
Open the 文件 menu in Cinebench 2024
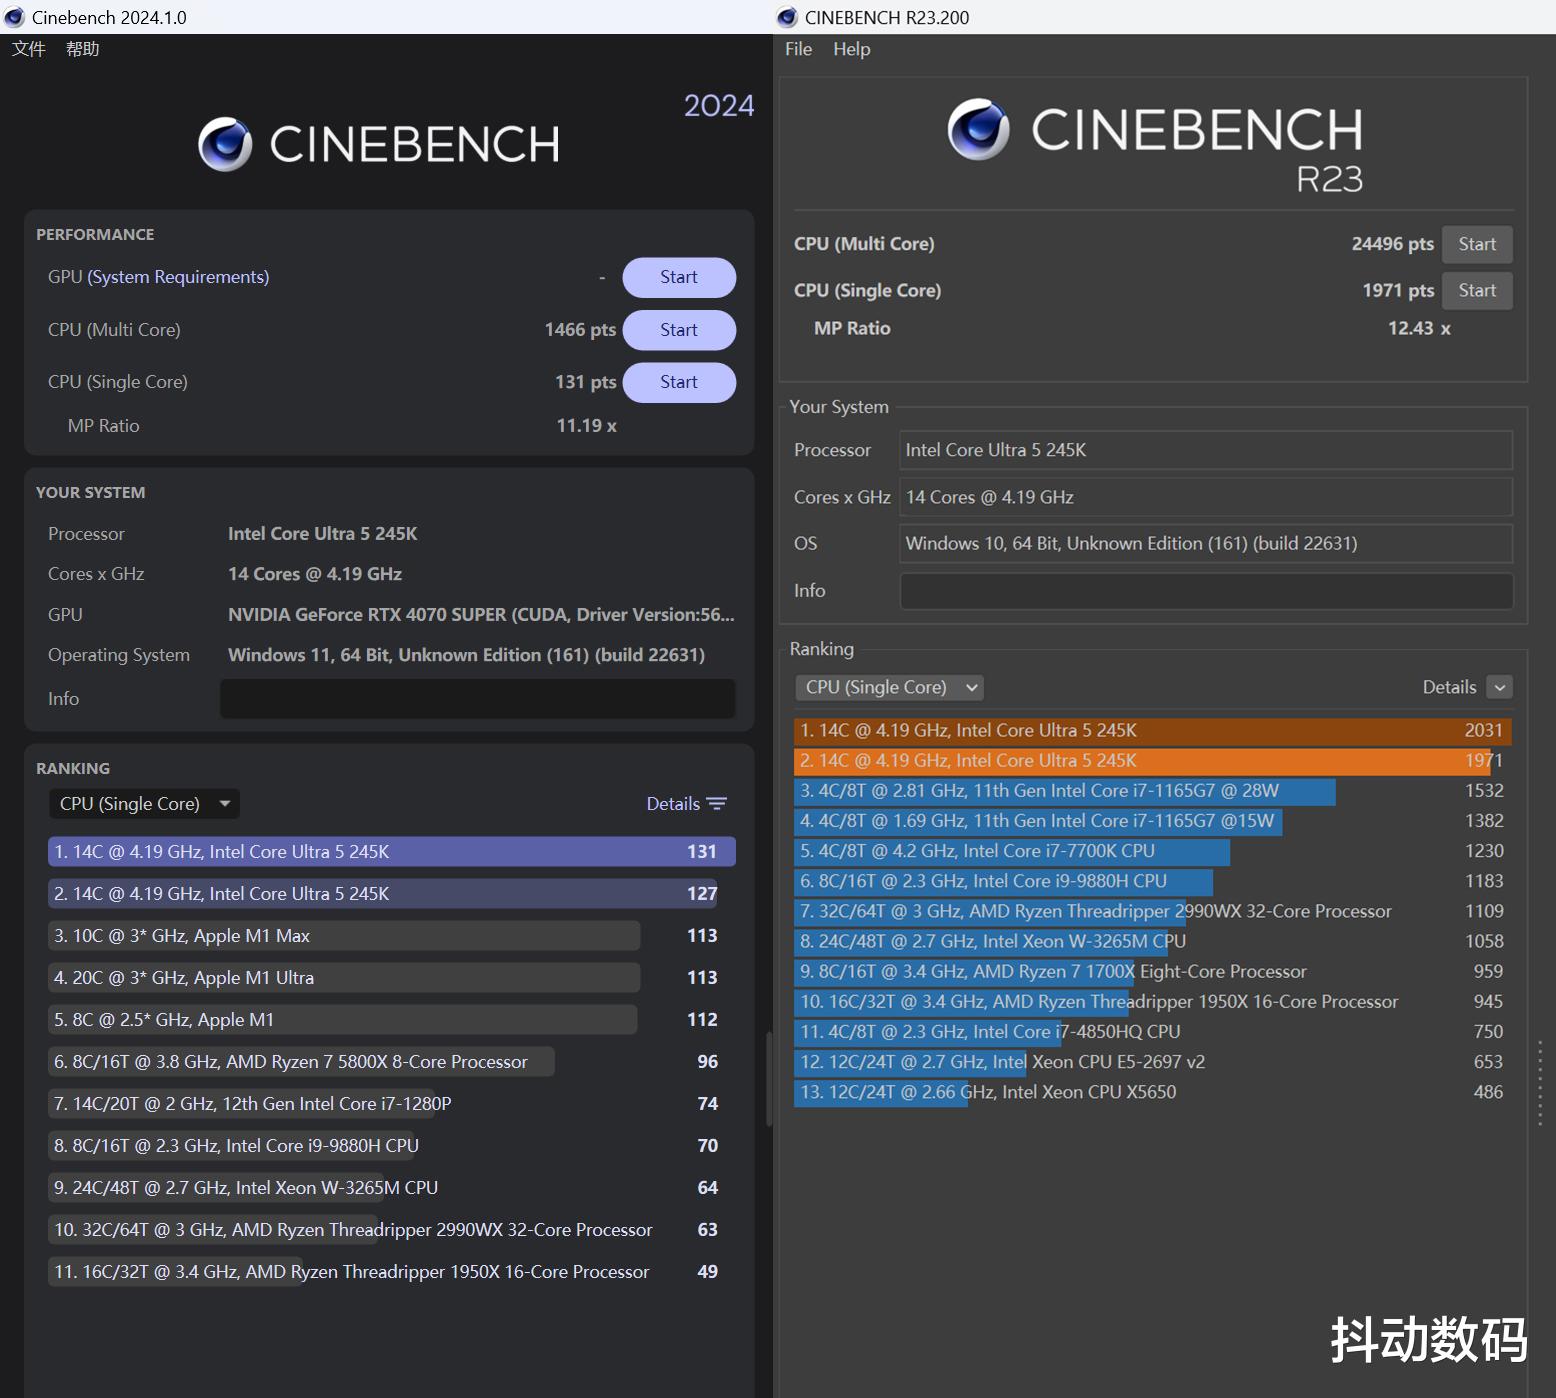[29, 49]
